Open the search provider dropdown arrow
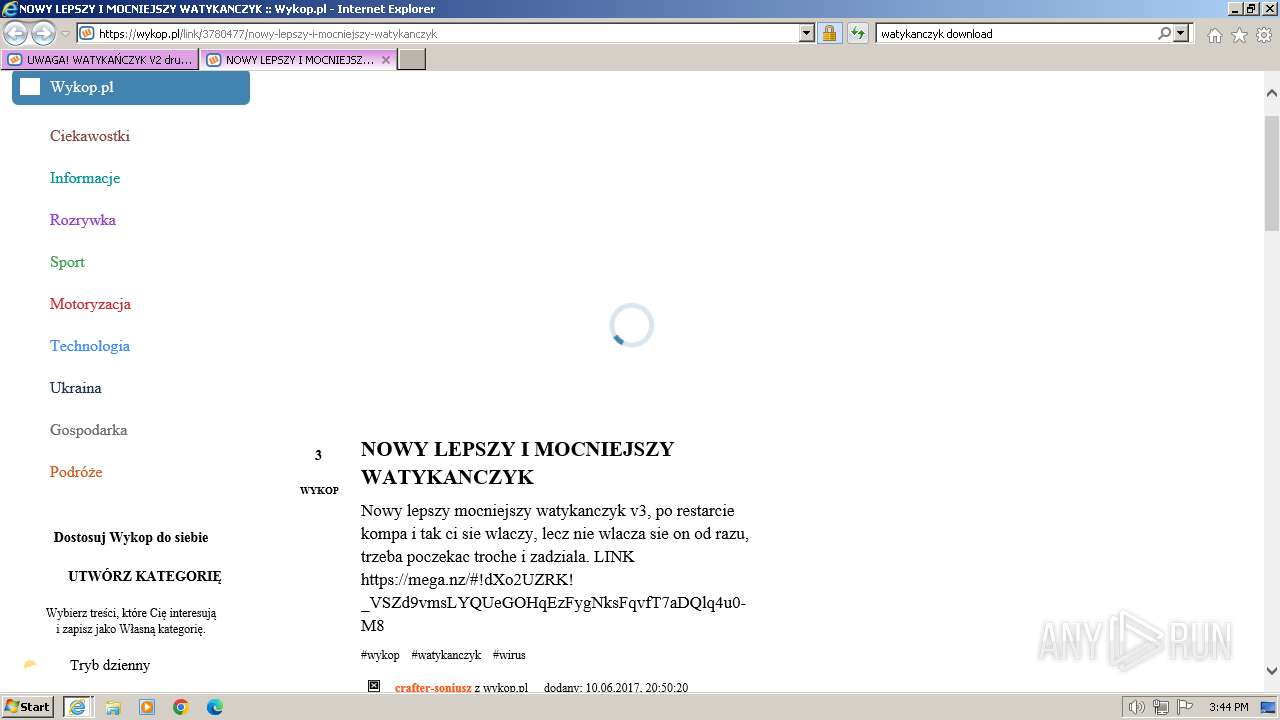 [1181, 34]
